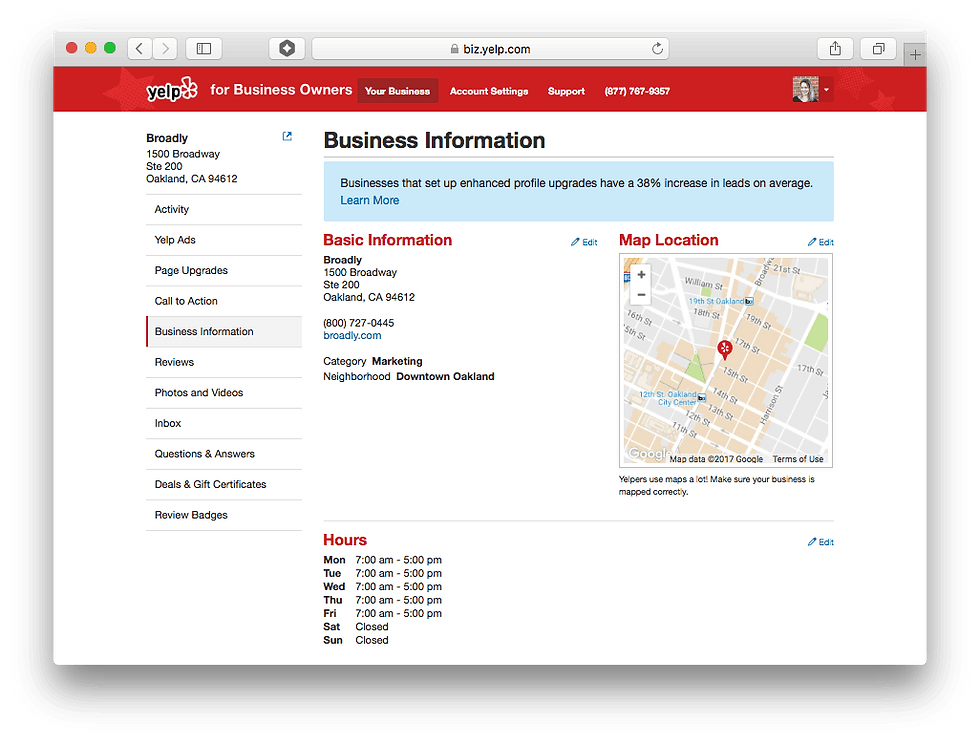Click the 12th St Oakland City Center station icon
980x741 pixels.
click(702, 397)
